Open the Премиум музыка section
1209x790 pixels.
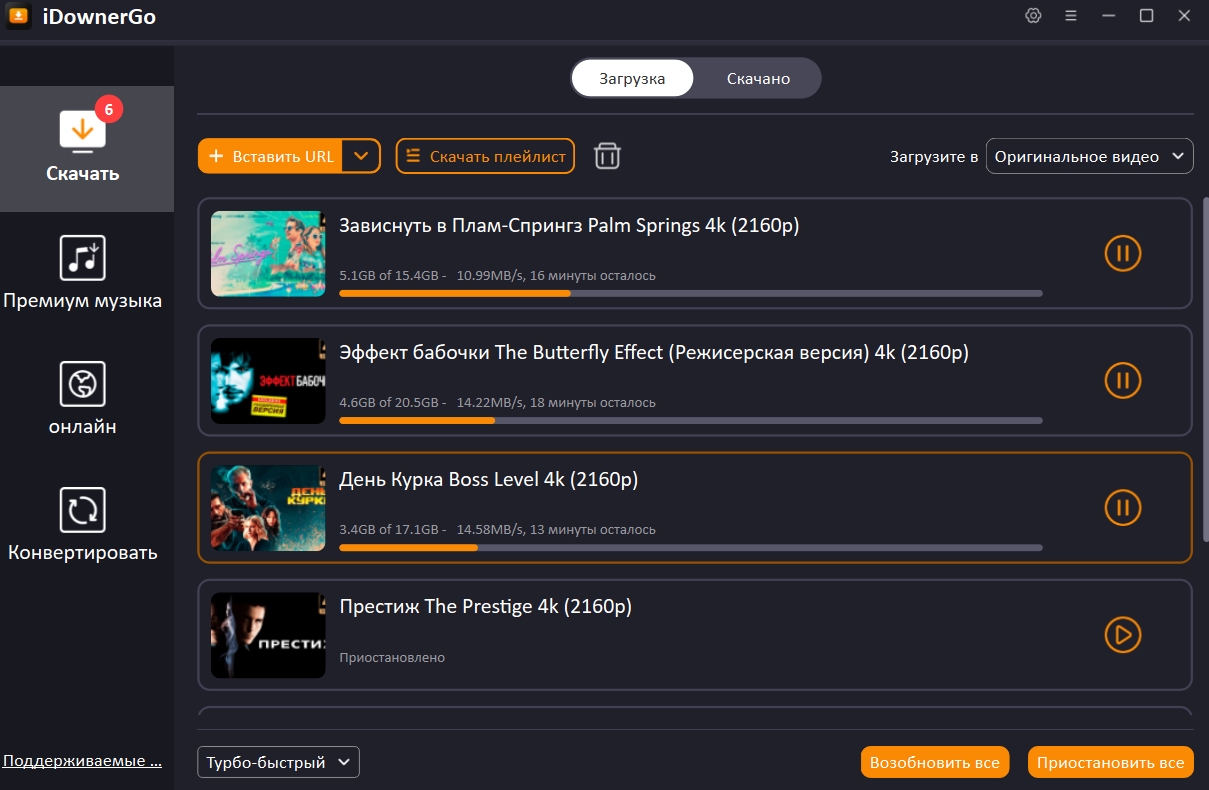click(x=82, y=274)
